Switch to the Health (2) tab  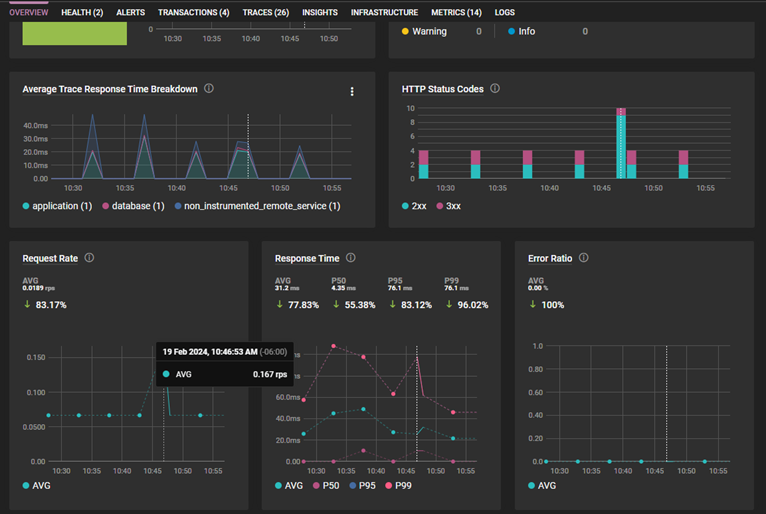82,12
